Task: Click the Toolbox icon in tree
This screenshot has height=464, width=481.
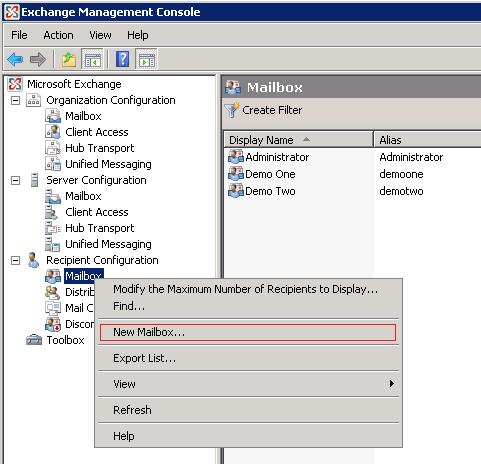Action: point(34,340)
